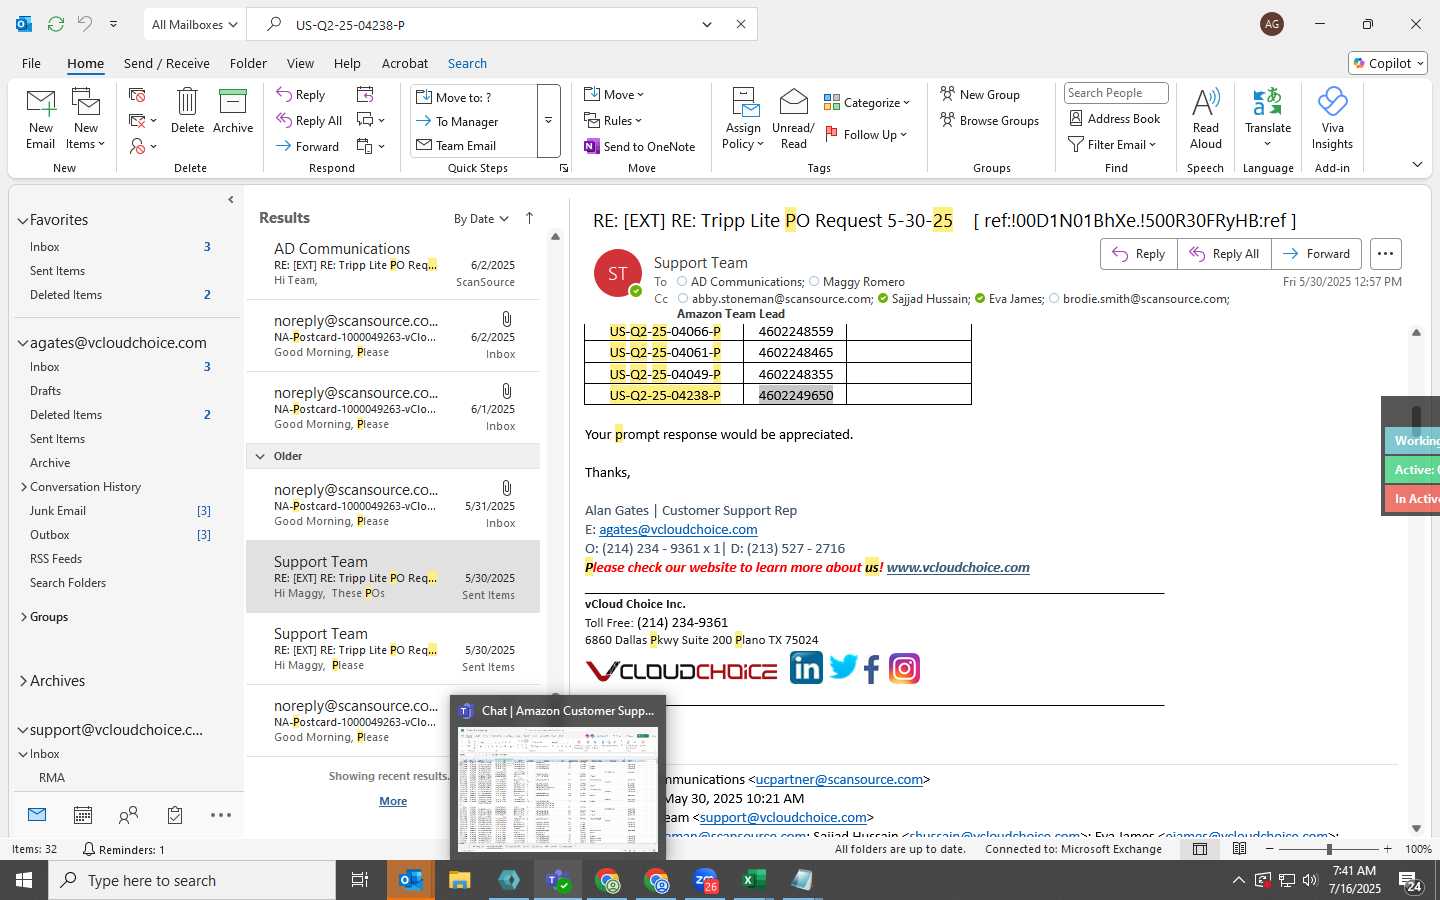Viewport: 1440px width, 900px height.
Task: Click New Group
Action: coord(980,95)
